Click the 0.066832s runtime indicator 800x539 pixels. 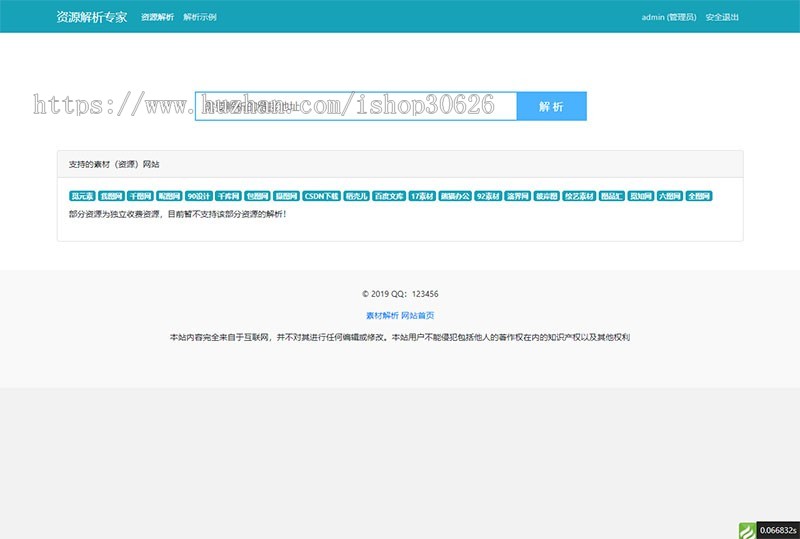(778, 530)
